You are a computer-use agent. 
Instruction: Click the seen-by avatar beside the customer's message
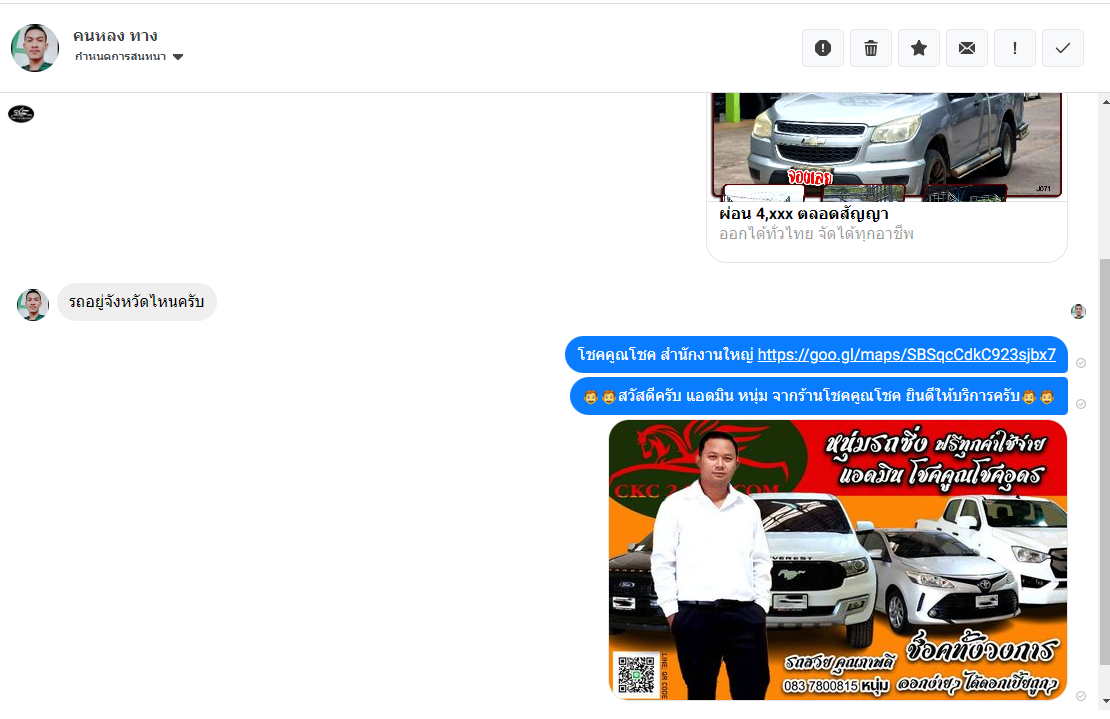point(1078,312)
